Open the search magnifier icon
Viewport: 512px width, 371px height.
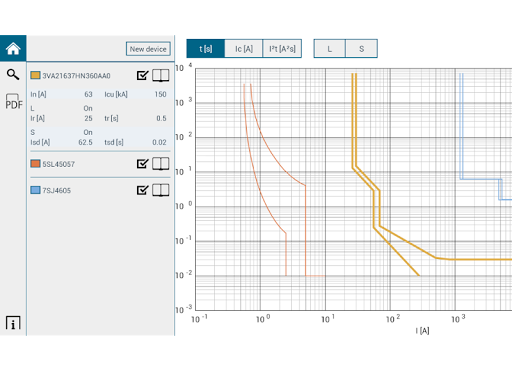coord(13,74)
